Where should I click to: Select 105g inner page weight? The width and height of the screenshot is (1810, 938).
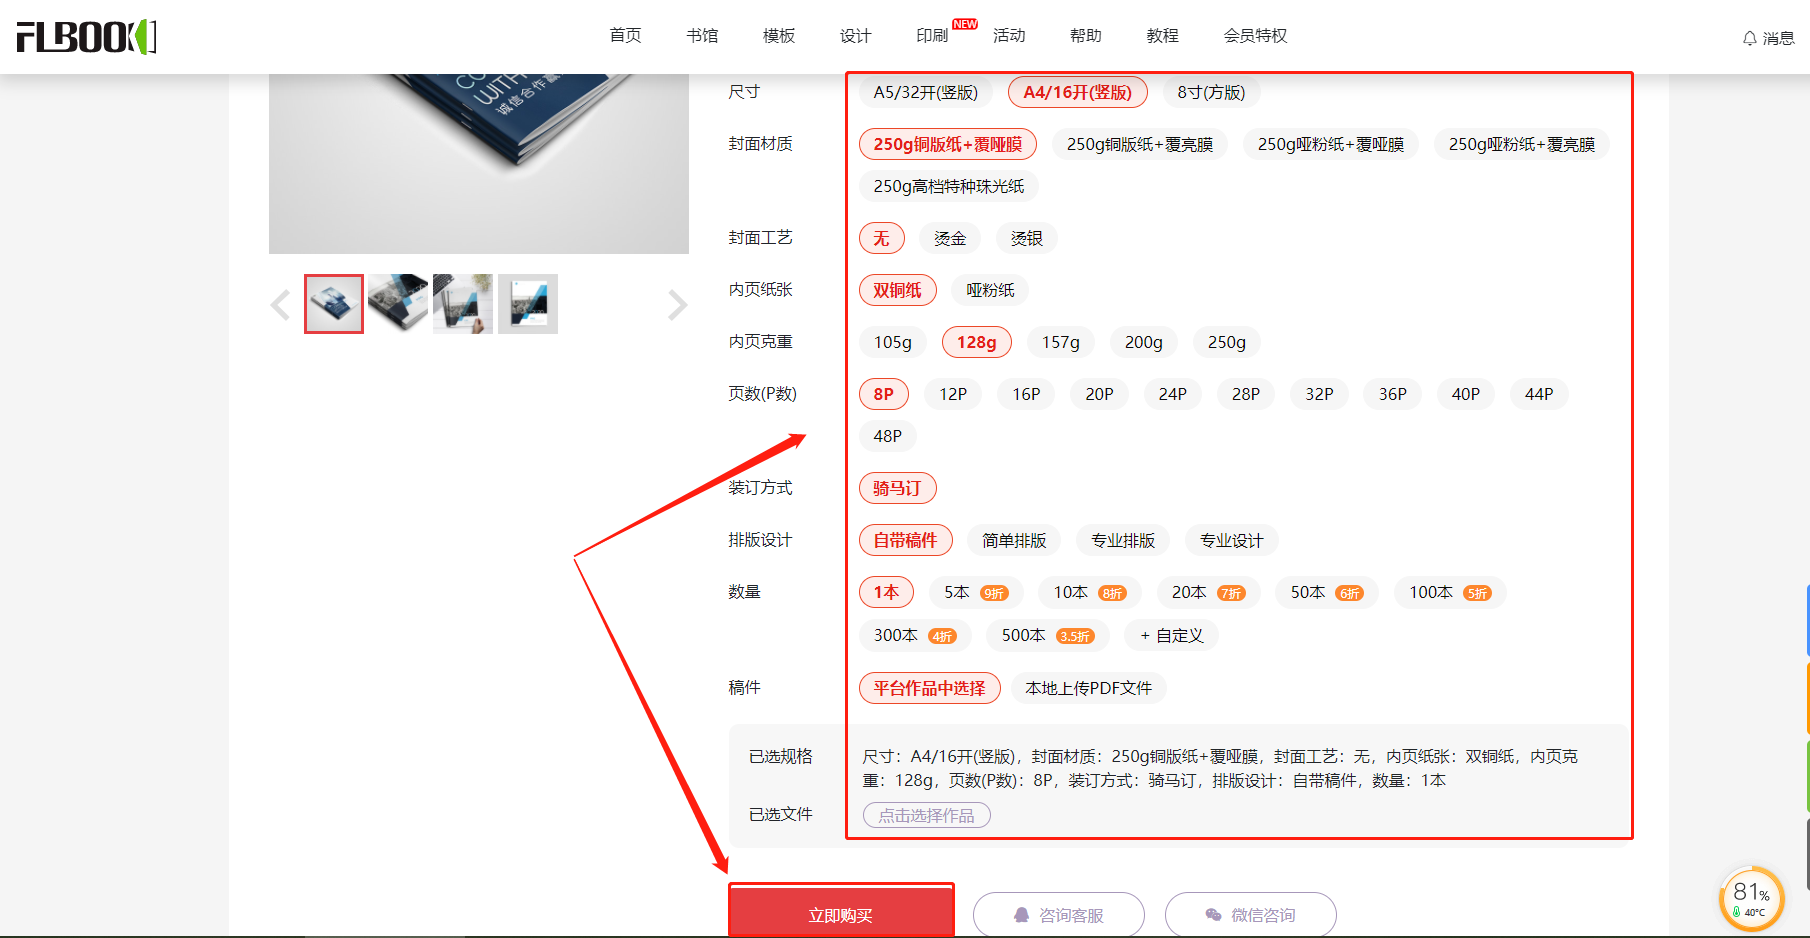893,342
